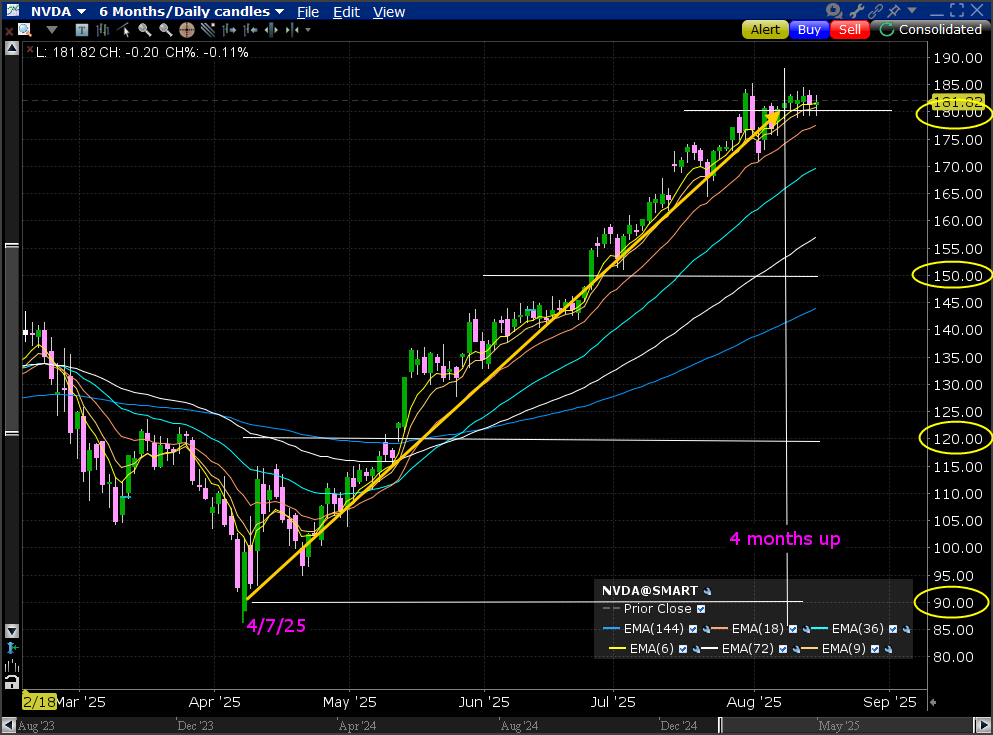Open EMA(72) settings wrench
This screenshot has width=993, height=735.
(796, 649)
